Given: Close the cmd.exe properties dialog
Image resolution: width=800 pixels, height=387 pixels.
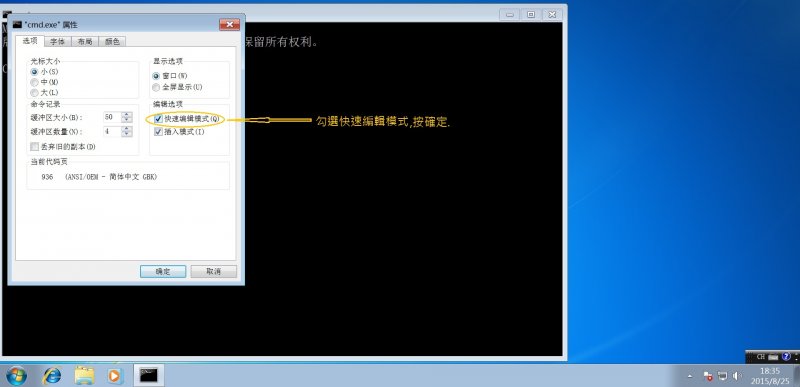Looking at the screenshot, I should (230, 24).
